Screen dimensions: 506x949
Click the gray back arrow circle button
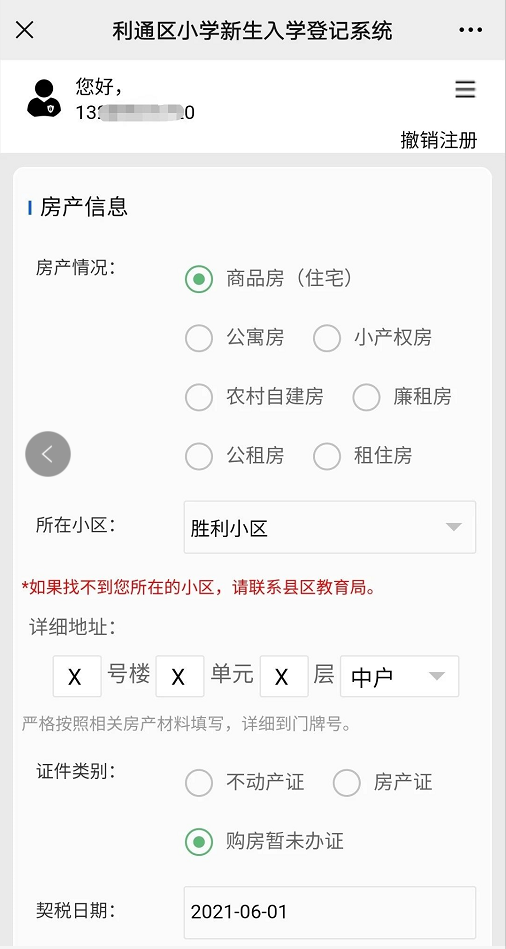pyautogui.click(x=48, y=454)
